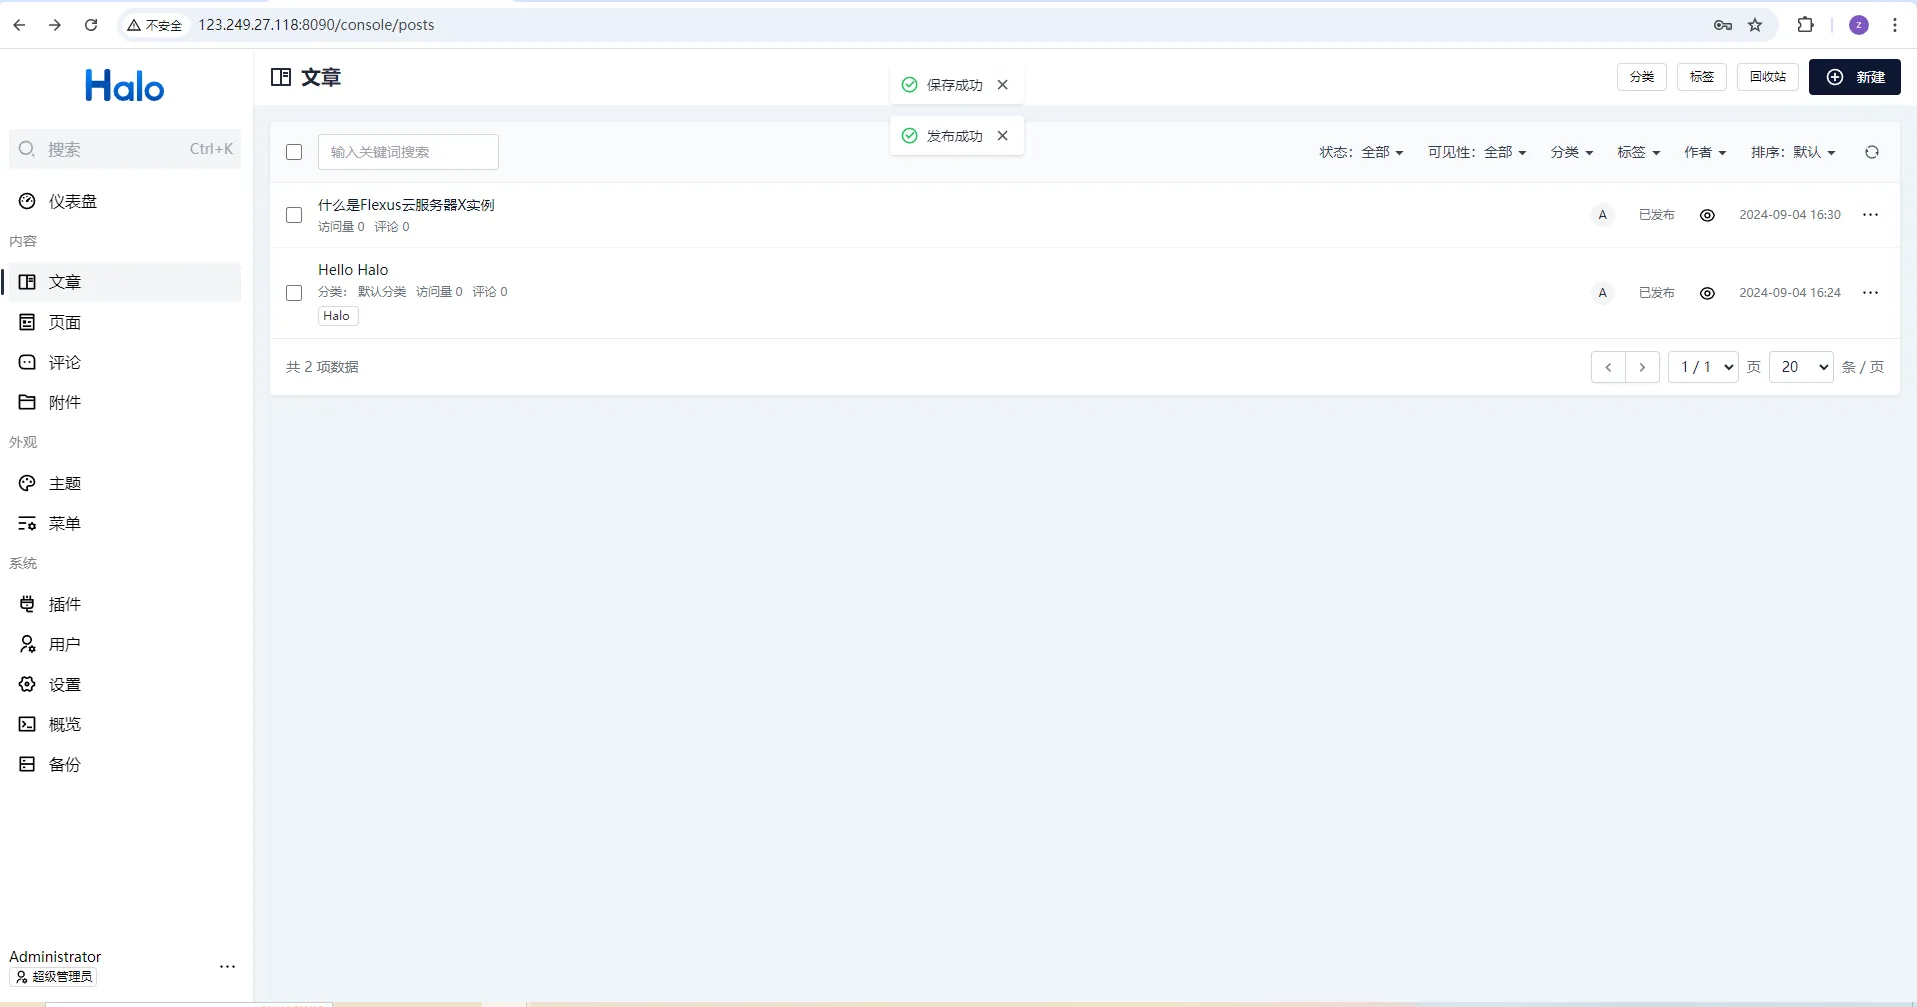
Task: Open the sidebar 搜索 Ctrl+K search box
Action: [125, 149]
